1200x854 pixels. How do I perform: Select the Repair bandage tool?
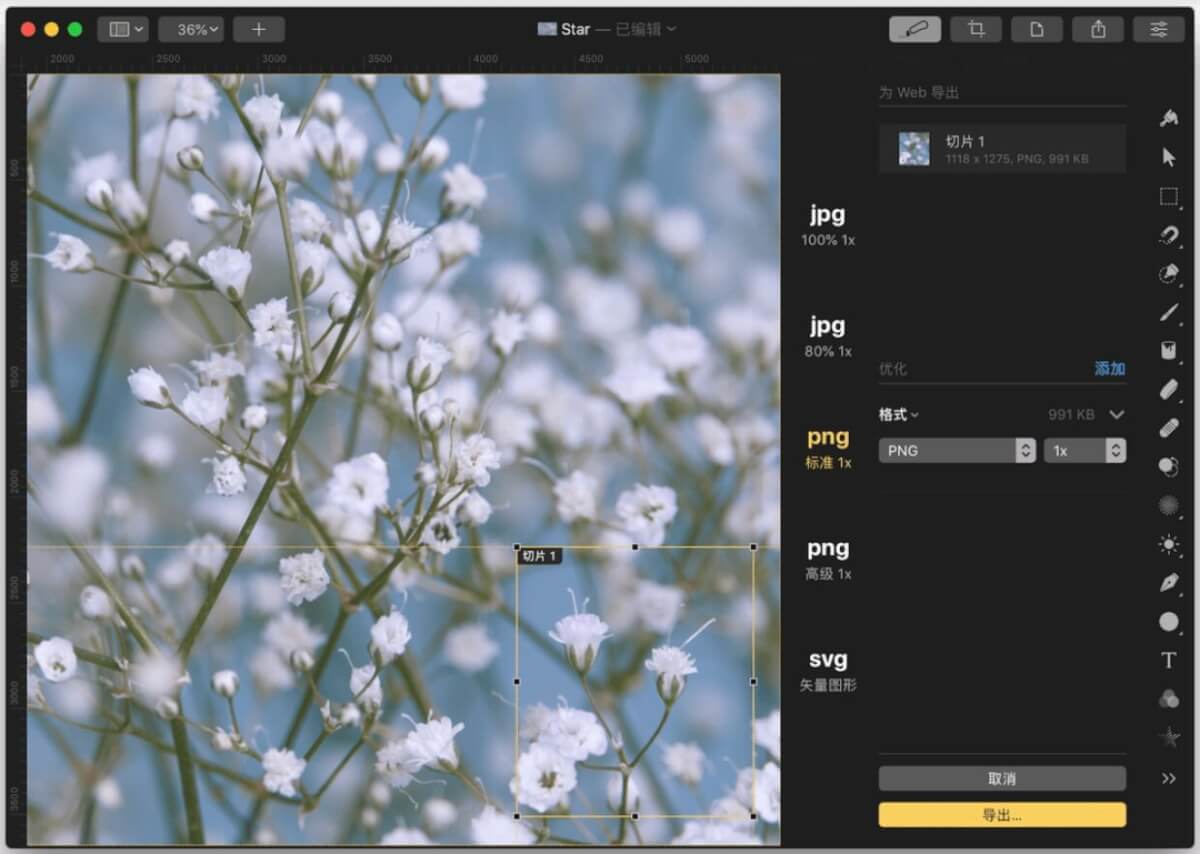tap(1168, 428)
